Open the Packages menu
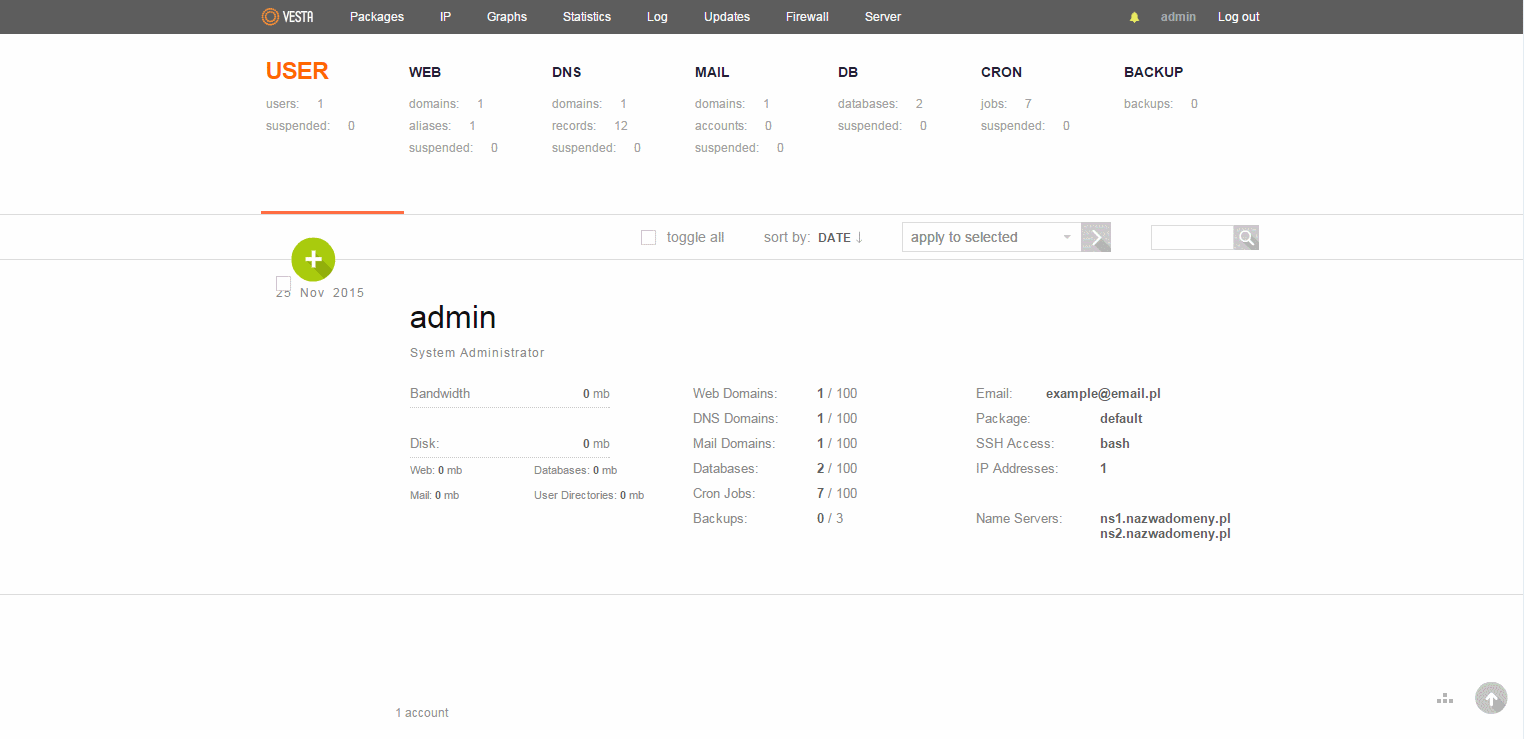Viewport: 1524px width, 739px height. pyautogui.click(x=377, y=17)
